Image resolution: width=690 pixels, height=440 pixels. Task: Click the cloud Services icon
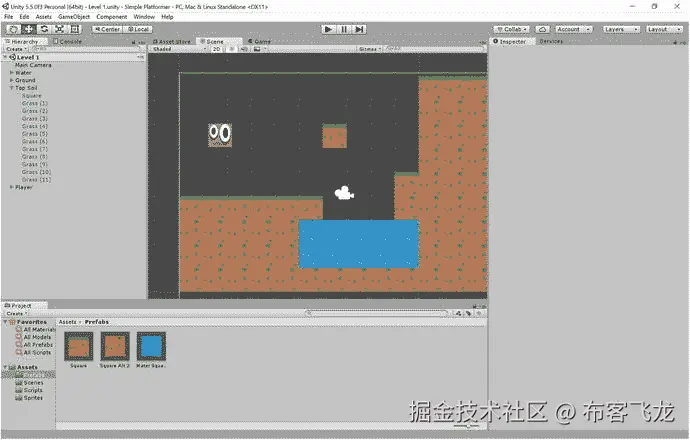[x=543, y=29]
